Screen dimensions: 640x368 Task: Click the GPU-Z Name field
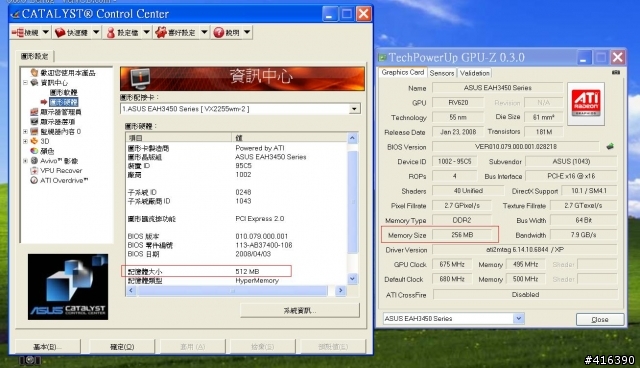click(x=498, y=88)
